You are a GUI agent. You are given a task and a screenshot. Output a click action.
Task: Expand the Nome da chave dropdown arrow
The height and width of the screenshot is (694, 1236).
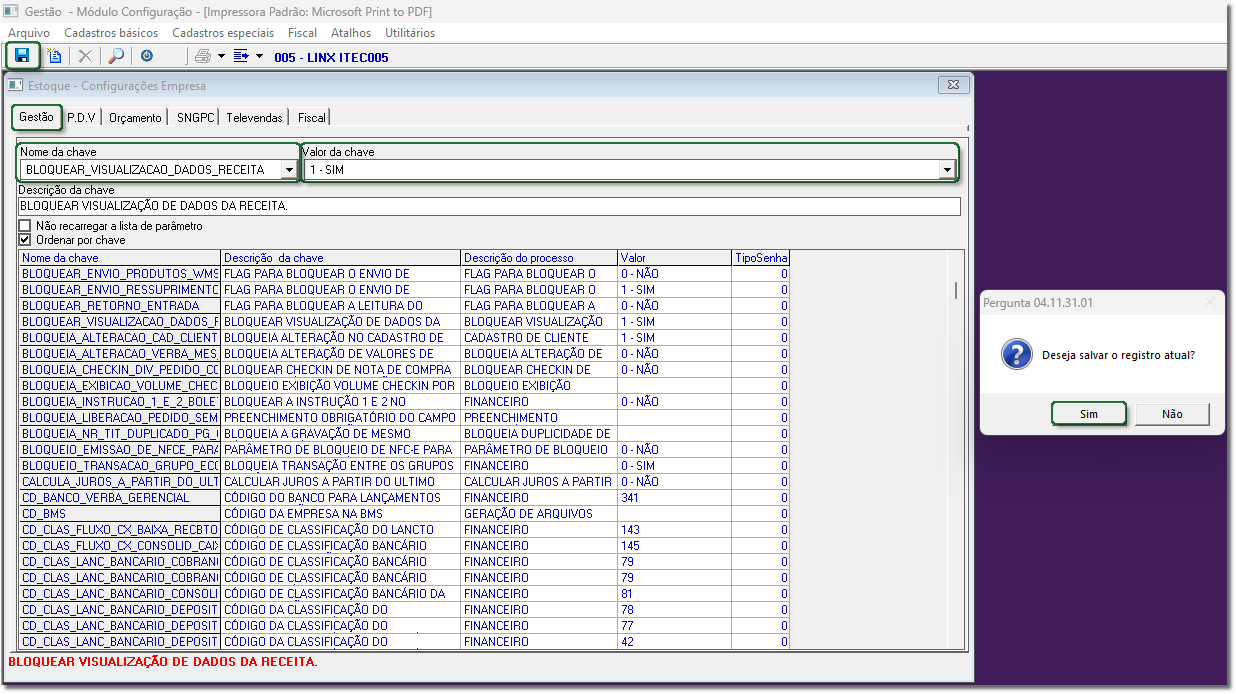(x=289, y=170)
